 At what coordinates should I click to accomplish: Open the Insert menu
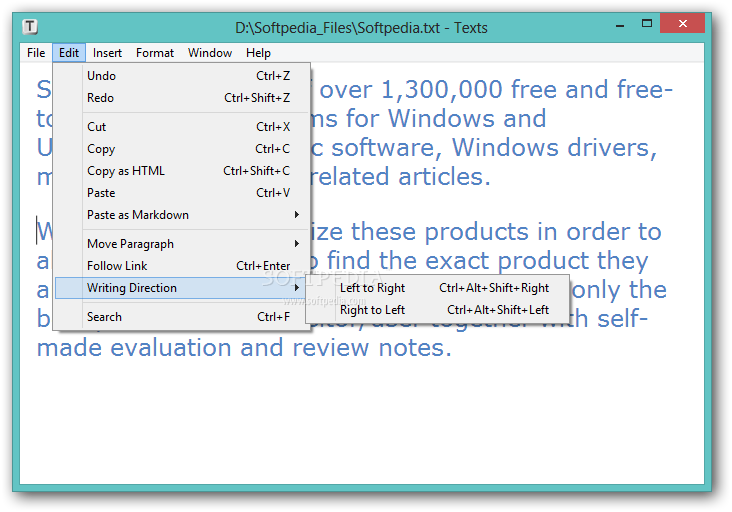[107, 53]
